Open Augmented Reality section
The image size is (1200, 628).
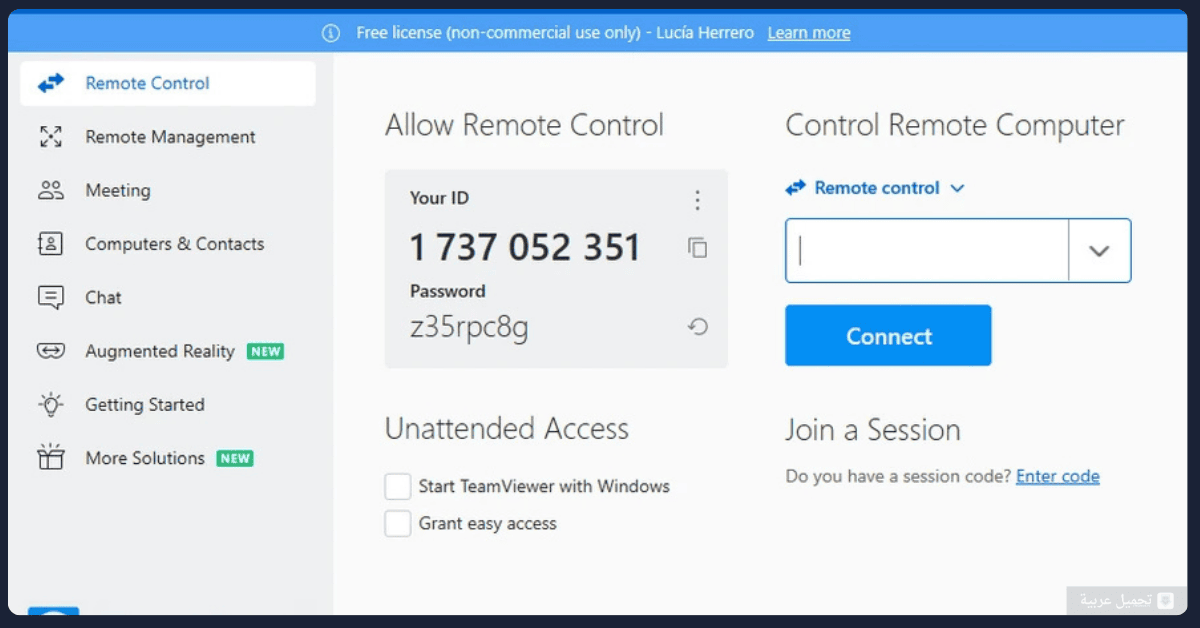(x=168, y=351)
